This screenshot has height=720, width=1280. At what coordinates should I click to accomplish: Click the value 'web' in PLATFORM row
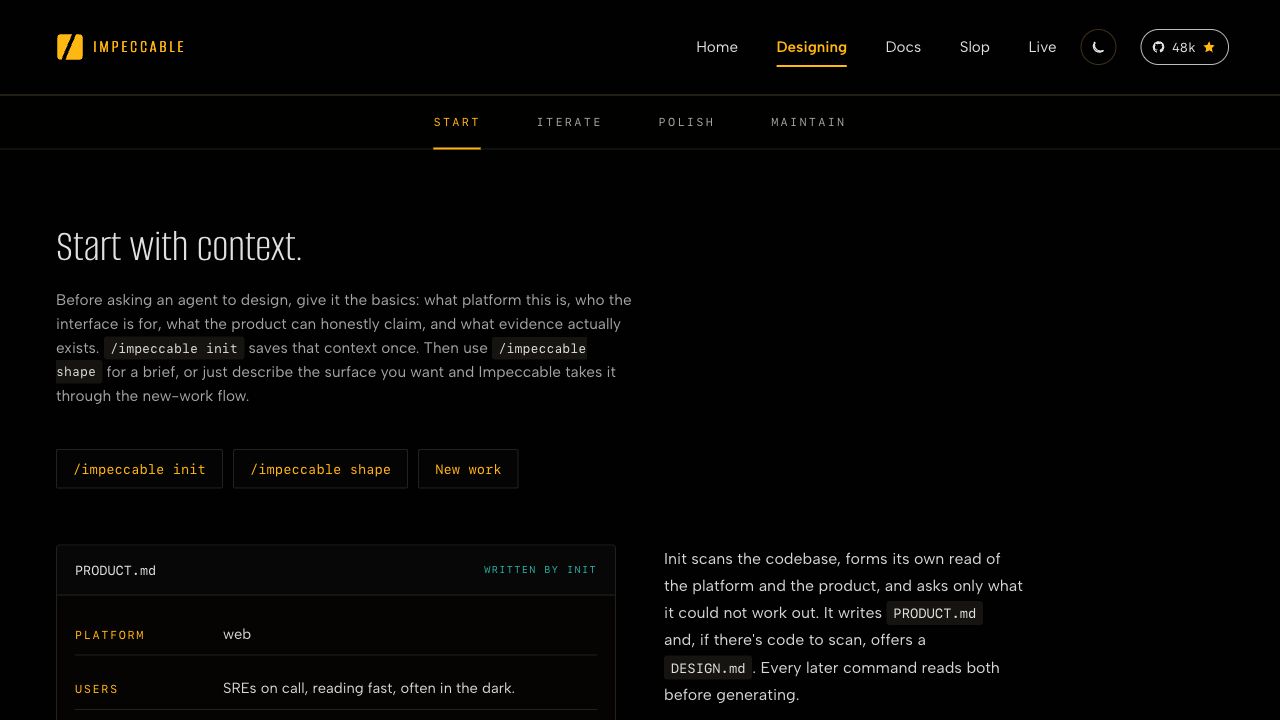click(237, 634)
